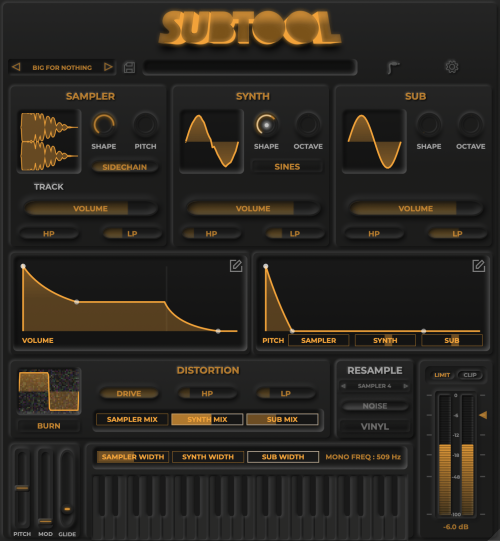Adjust the Sampler LP filter slider

[x=132, y=234]
